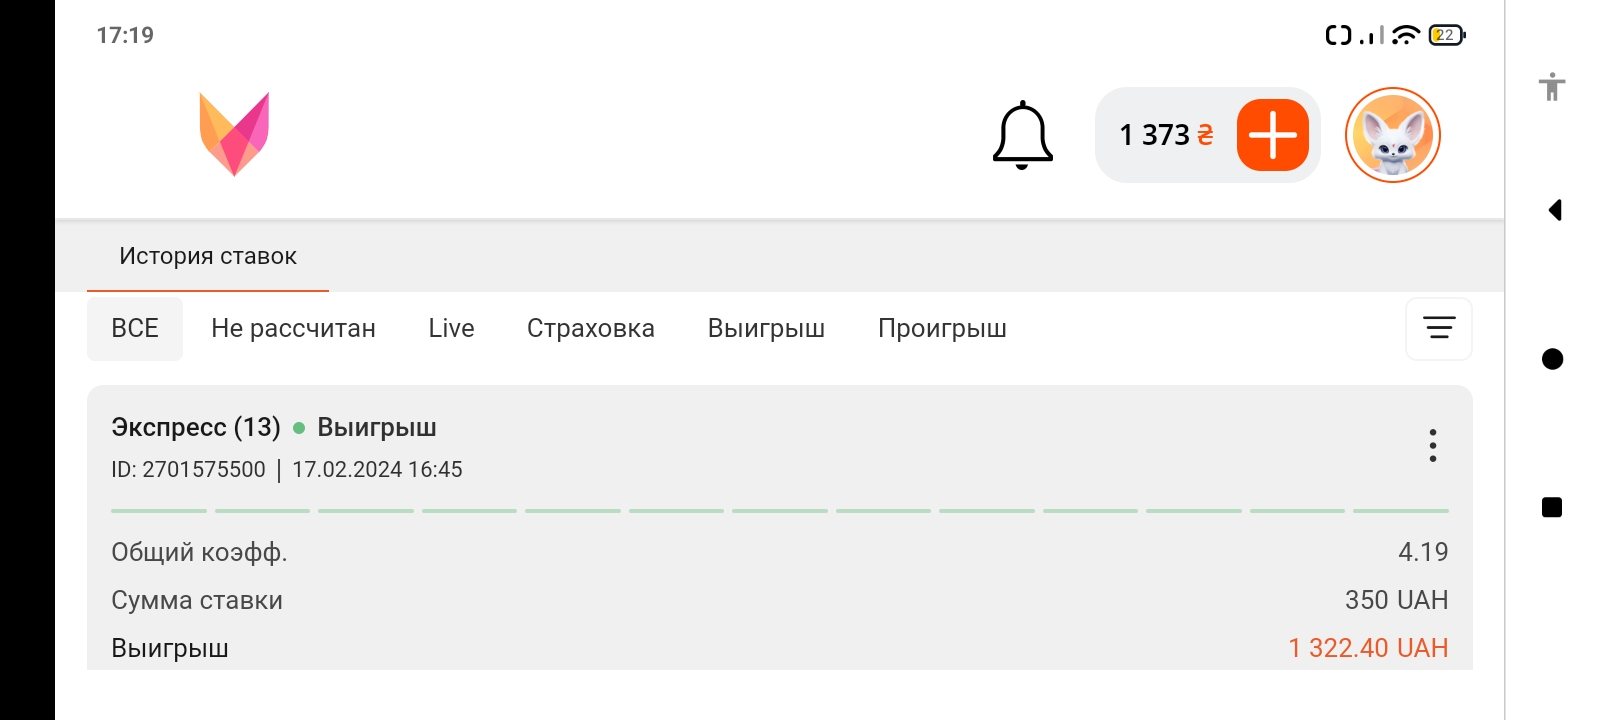Filter bets by Проигрыш
The image size is (1600, 720).
click(x=942, y=328)
